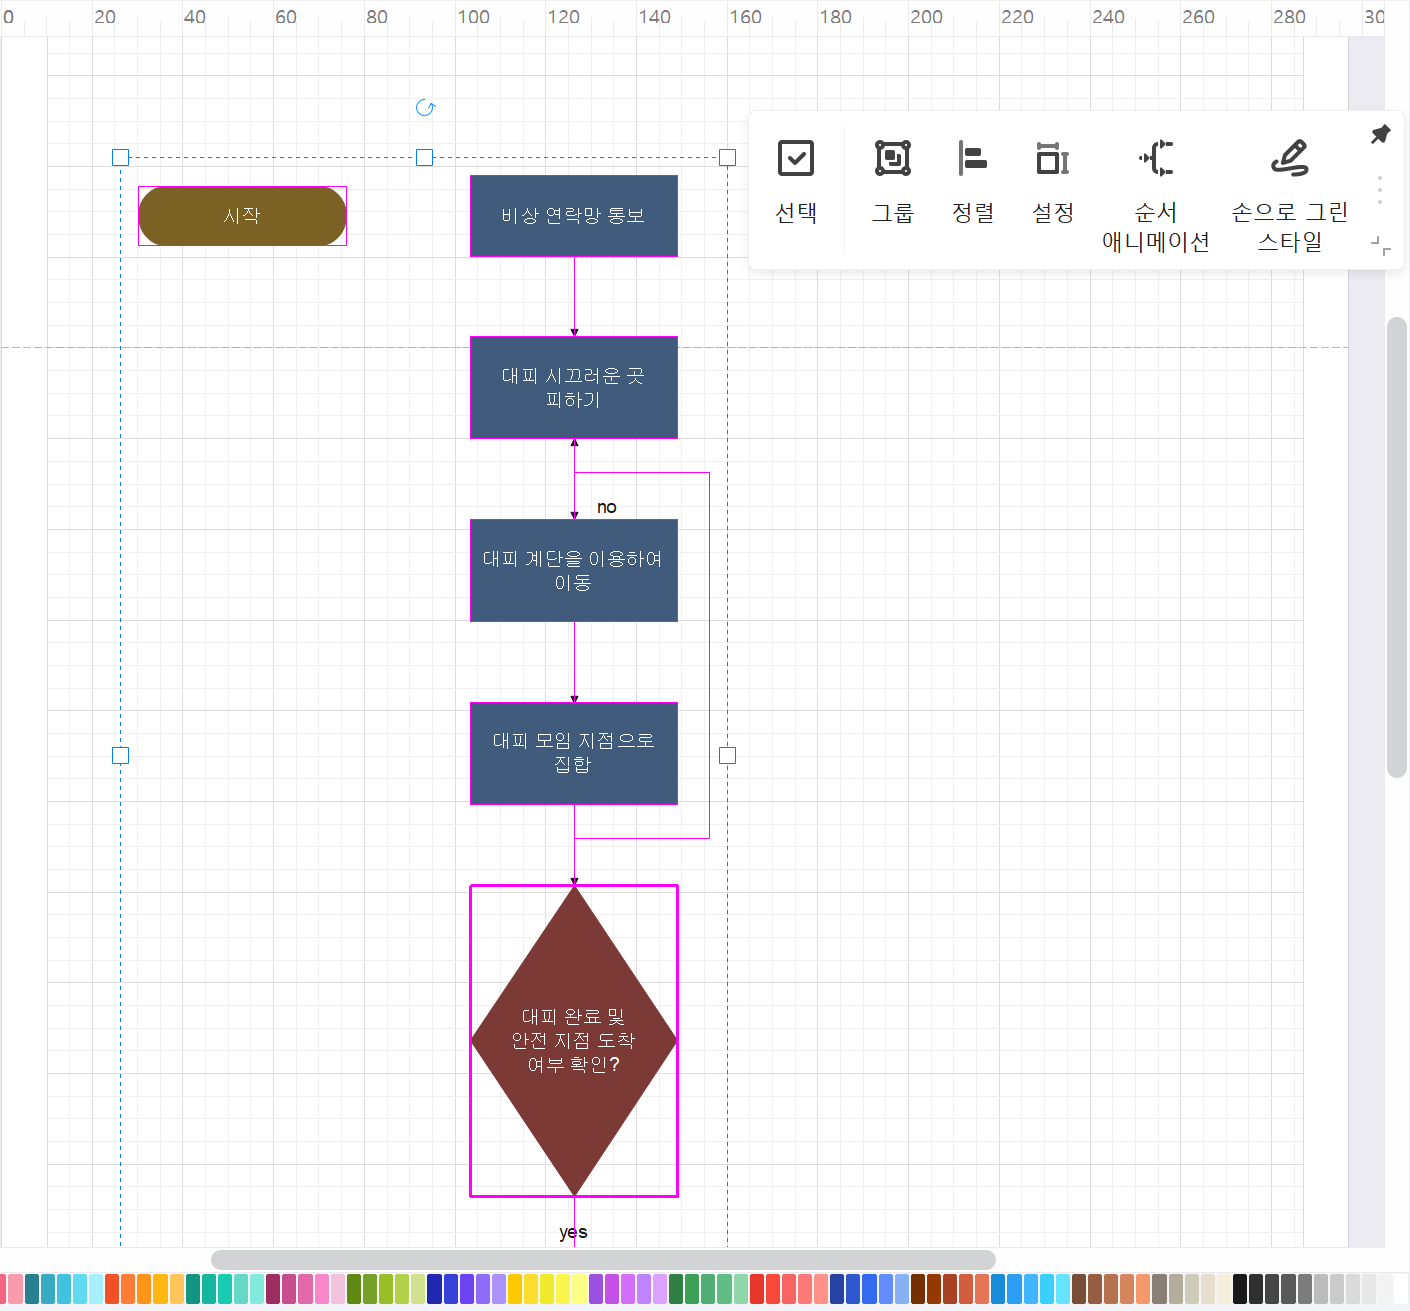The width and height of the screenshot is (1410, 1311).
Task: Click the blue rotation handle above selection
Action: pos(425,108)
